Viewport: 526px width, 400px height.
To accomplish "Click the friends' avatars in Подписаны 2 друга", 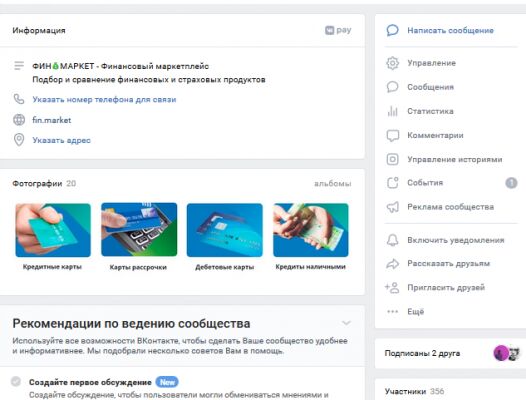I will tap(506, 353).
